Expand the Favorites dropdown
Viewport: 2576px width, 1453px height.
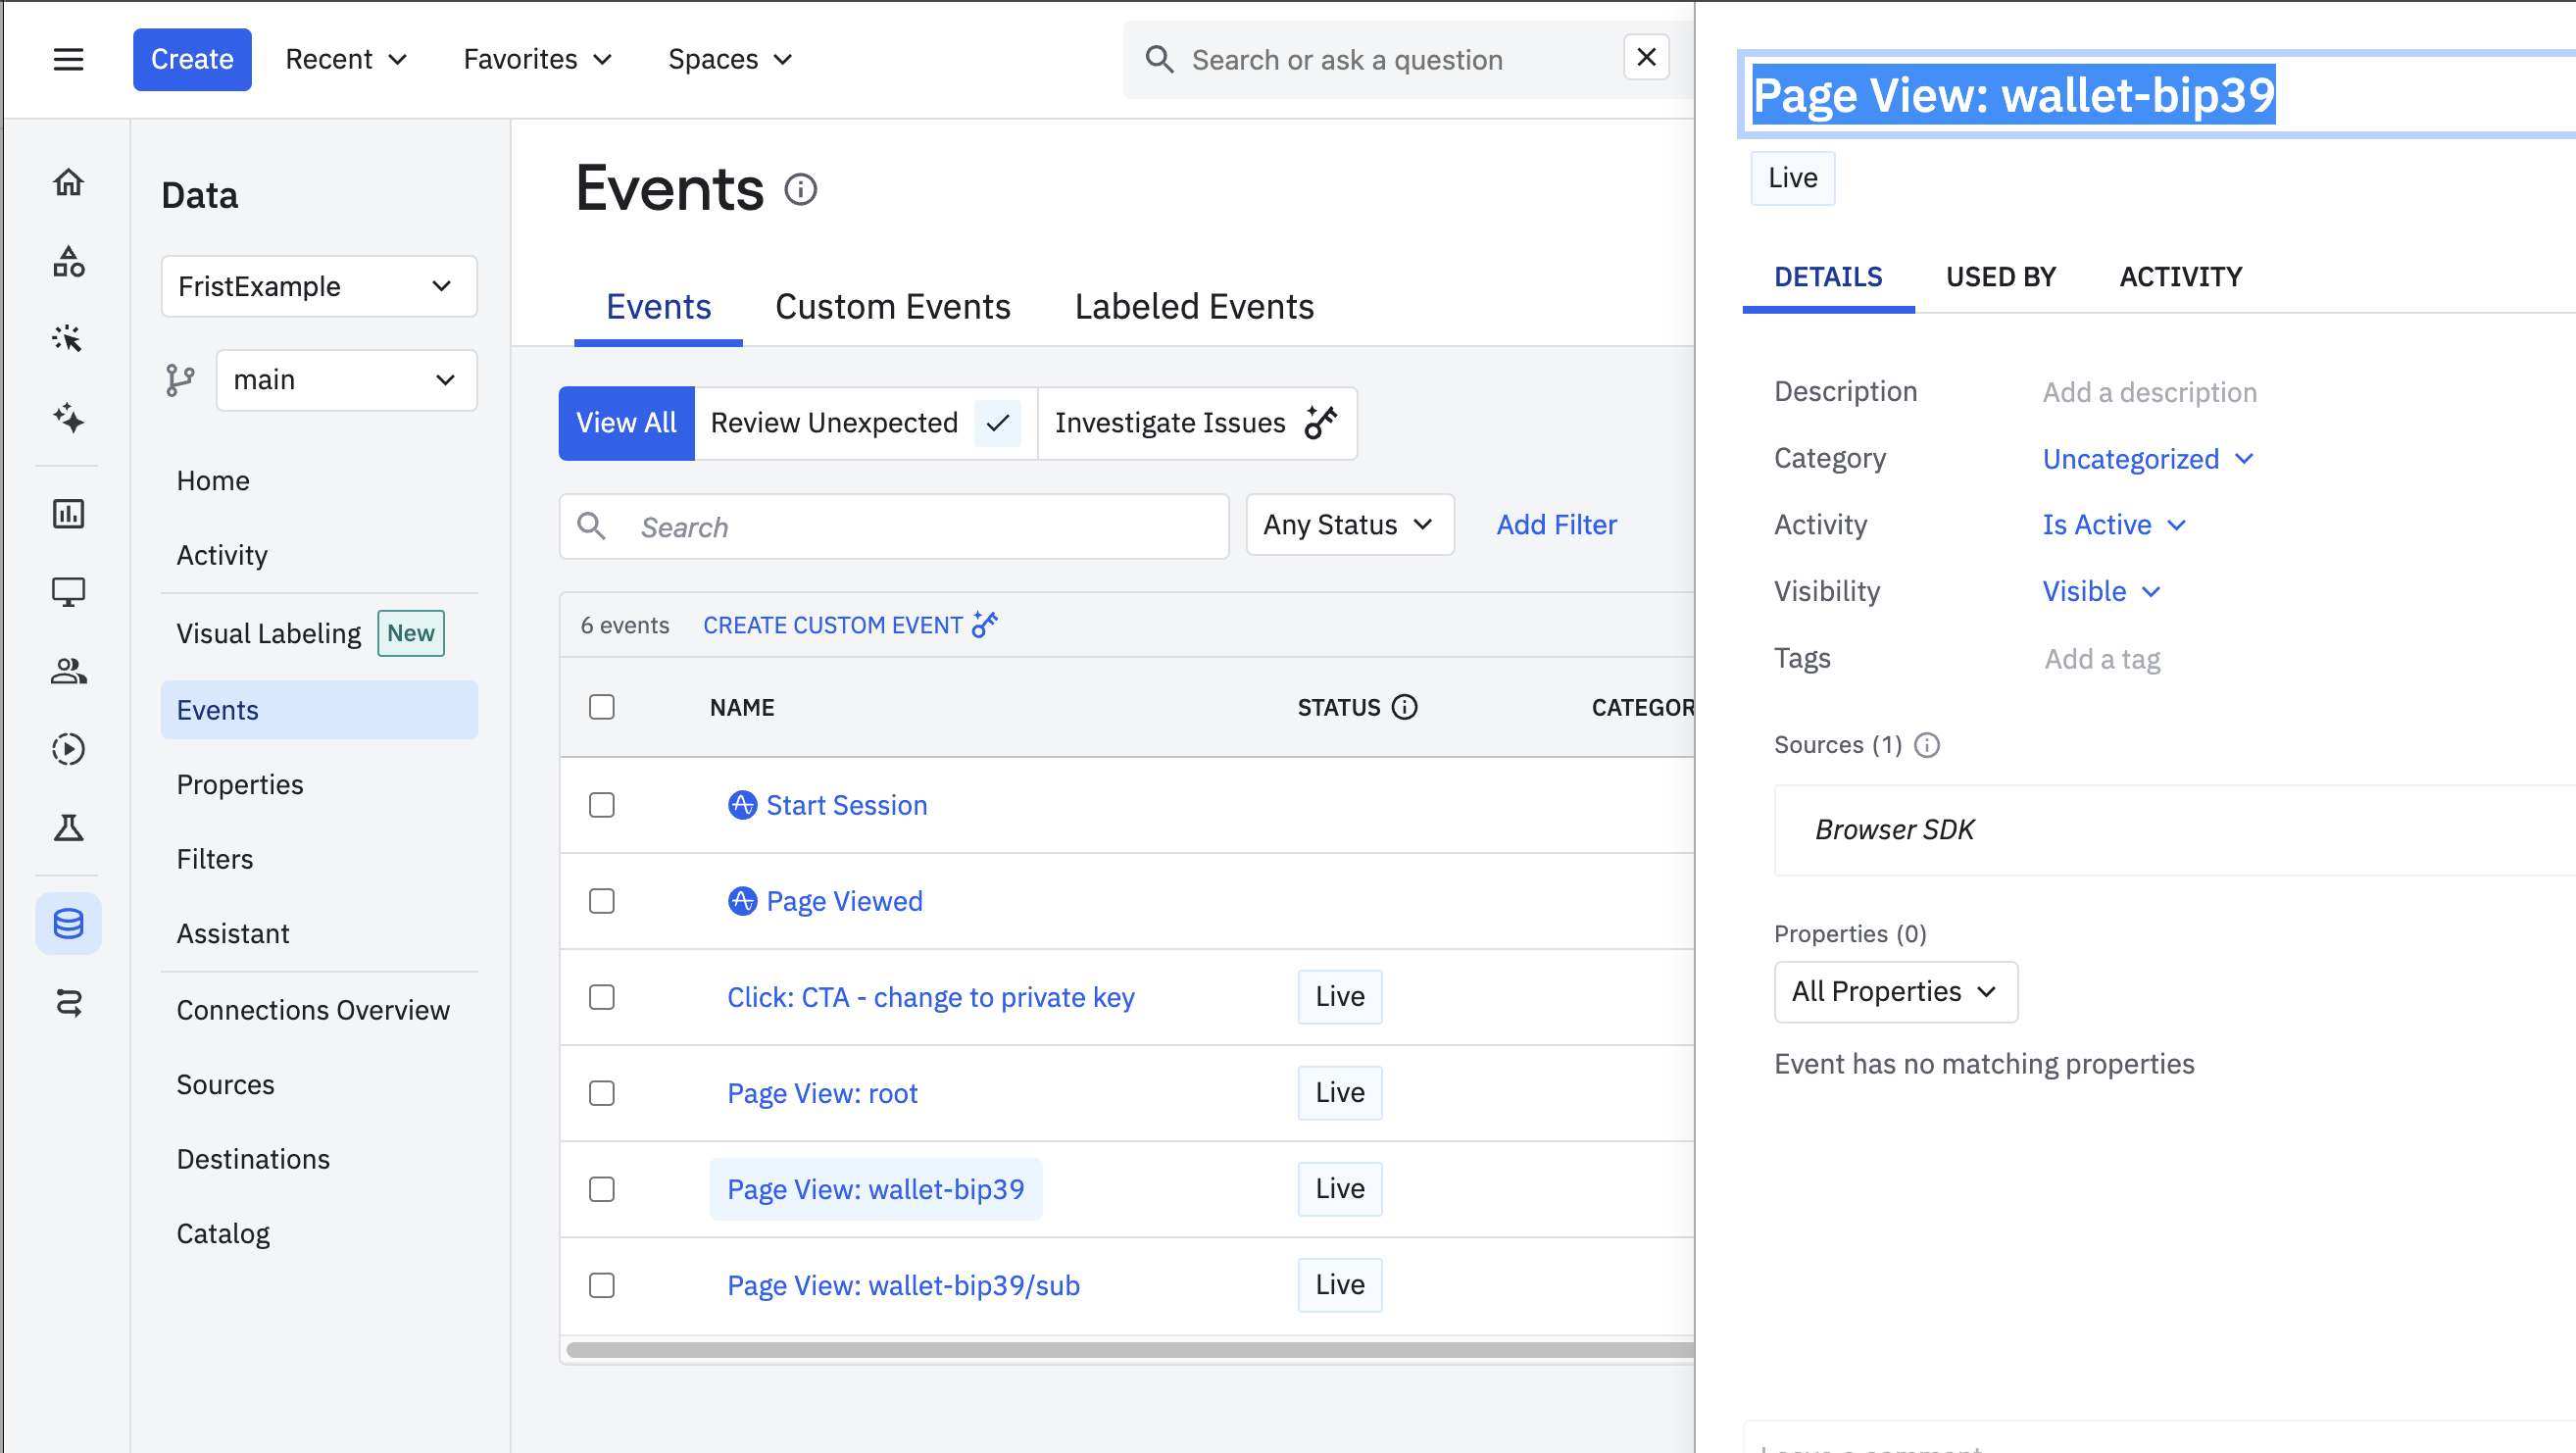[x=537, y=59]
